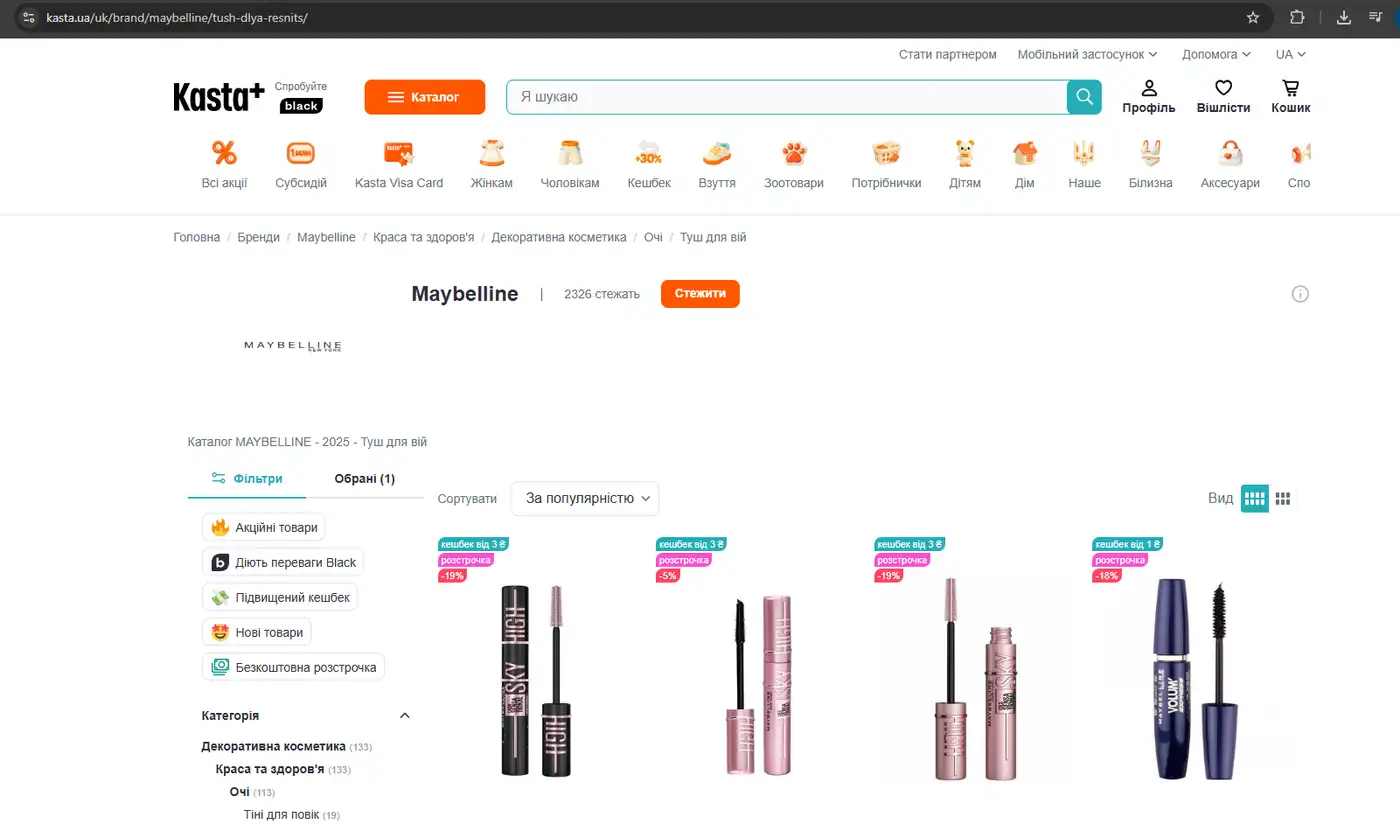Click the search magnifier button

pos(1084,97)
